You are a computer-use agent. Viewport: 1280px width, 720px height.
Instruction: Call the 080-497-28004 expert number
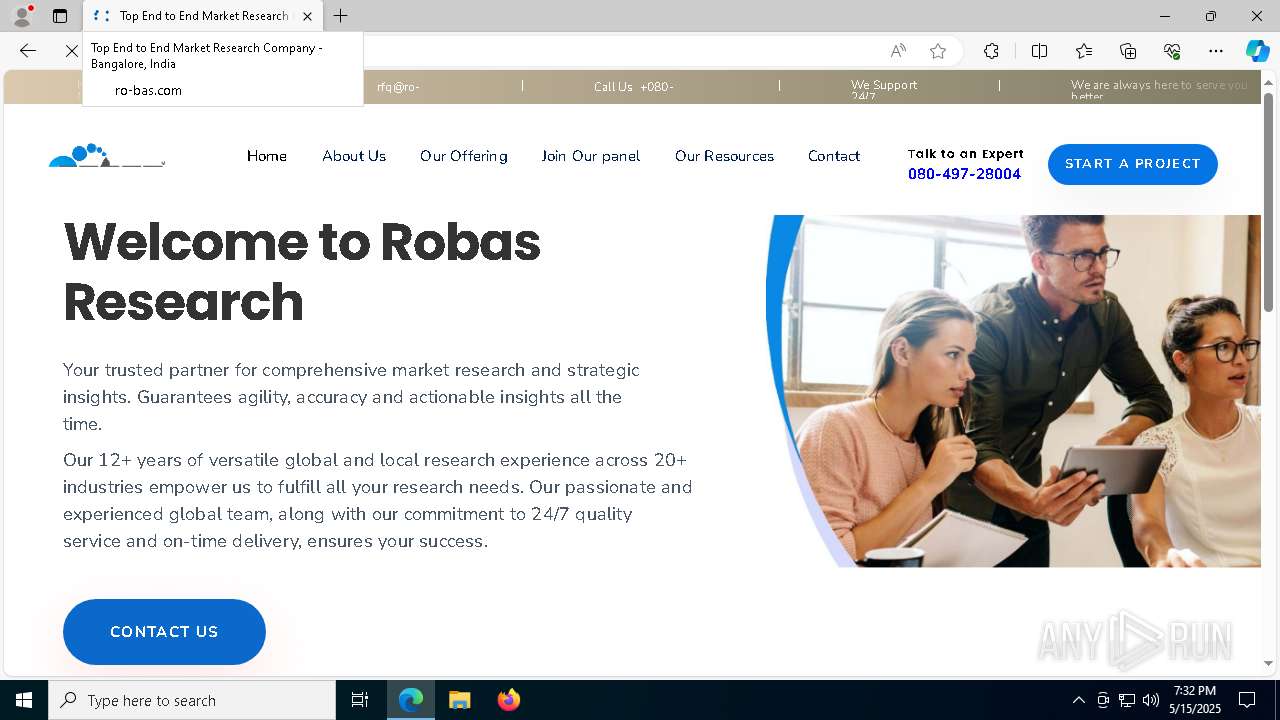coord(964,174)
